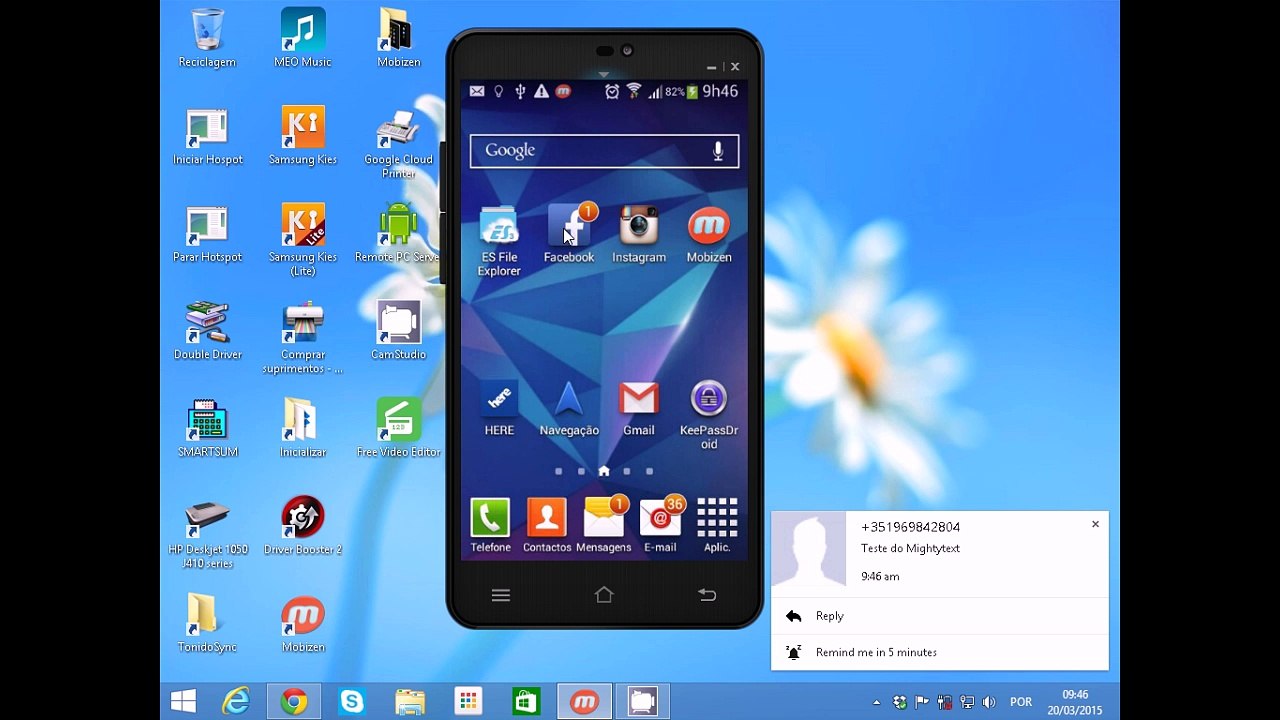Open the Aplic. app drawer
Image resolution: width=1280 pixels, height=720 pixels.
(x=717, y=525)
